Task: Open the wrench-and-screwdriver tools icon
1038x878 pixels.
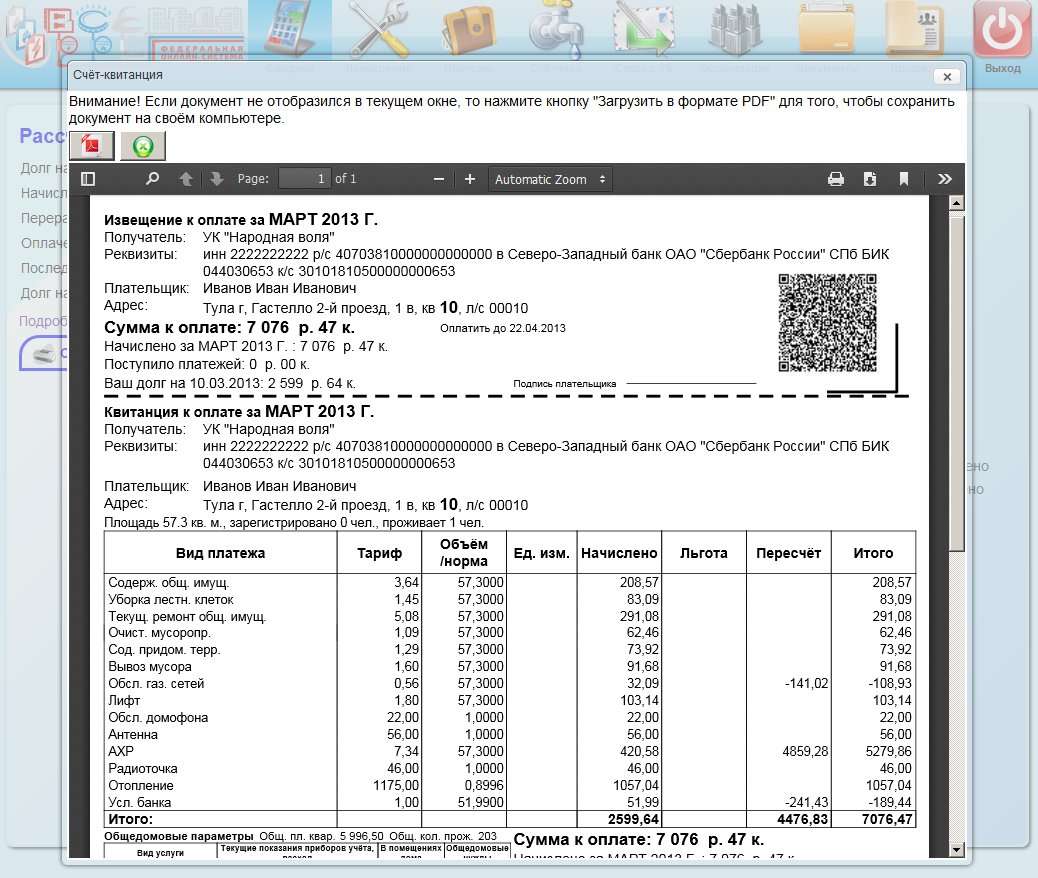Action: [x=379, y=29]
